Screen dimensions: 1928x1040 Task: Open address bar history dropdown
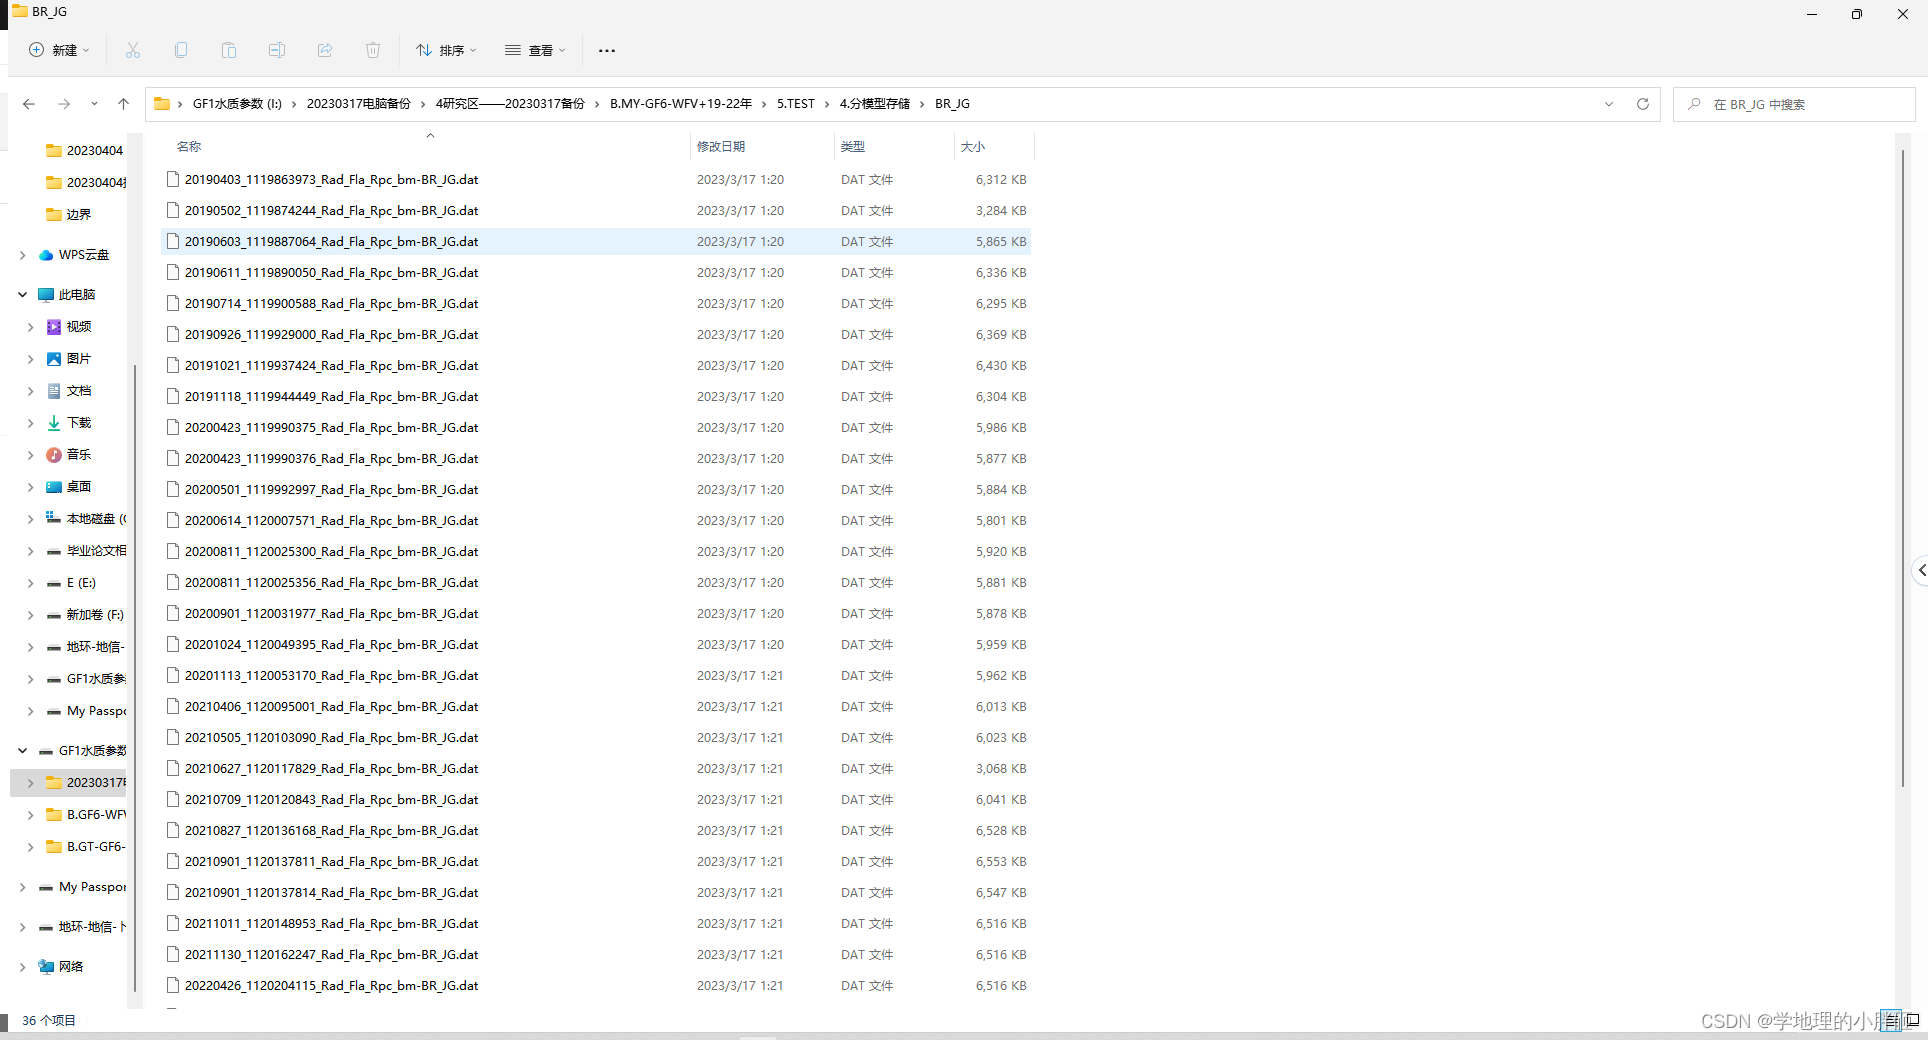1609,104
